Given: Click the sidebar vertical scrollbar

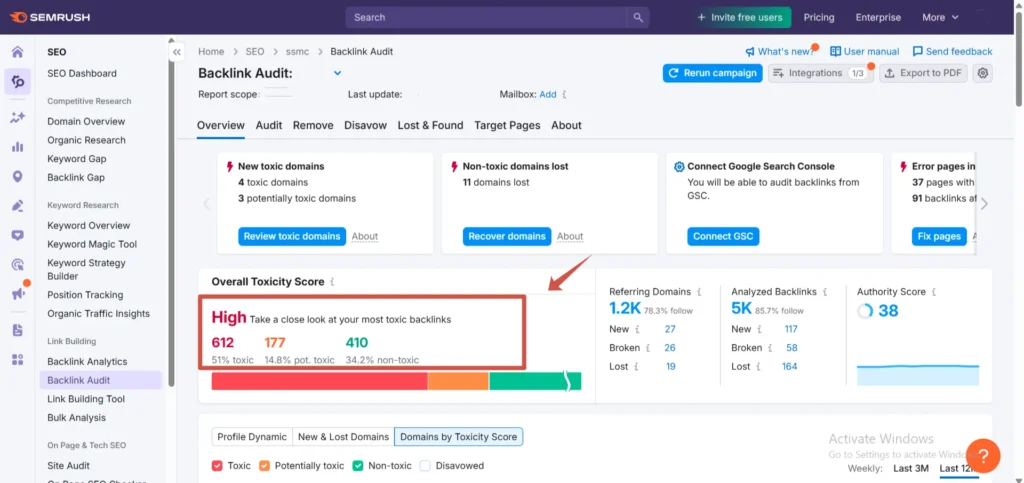Looking at the screenshot, I should pos(172,215).
